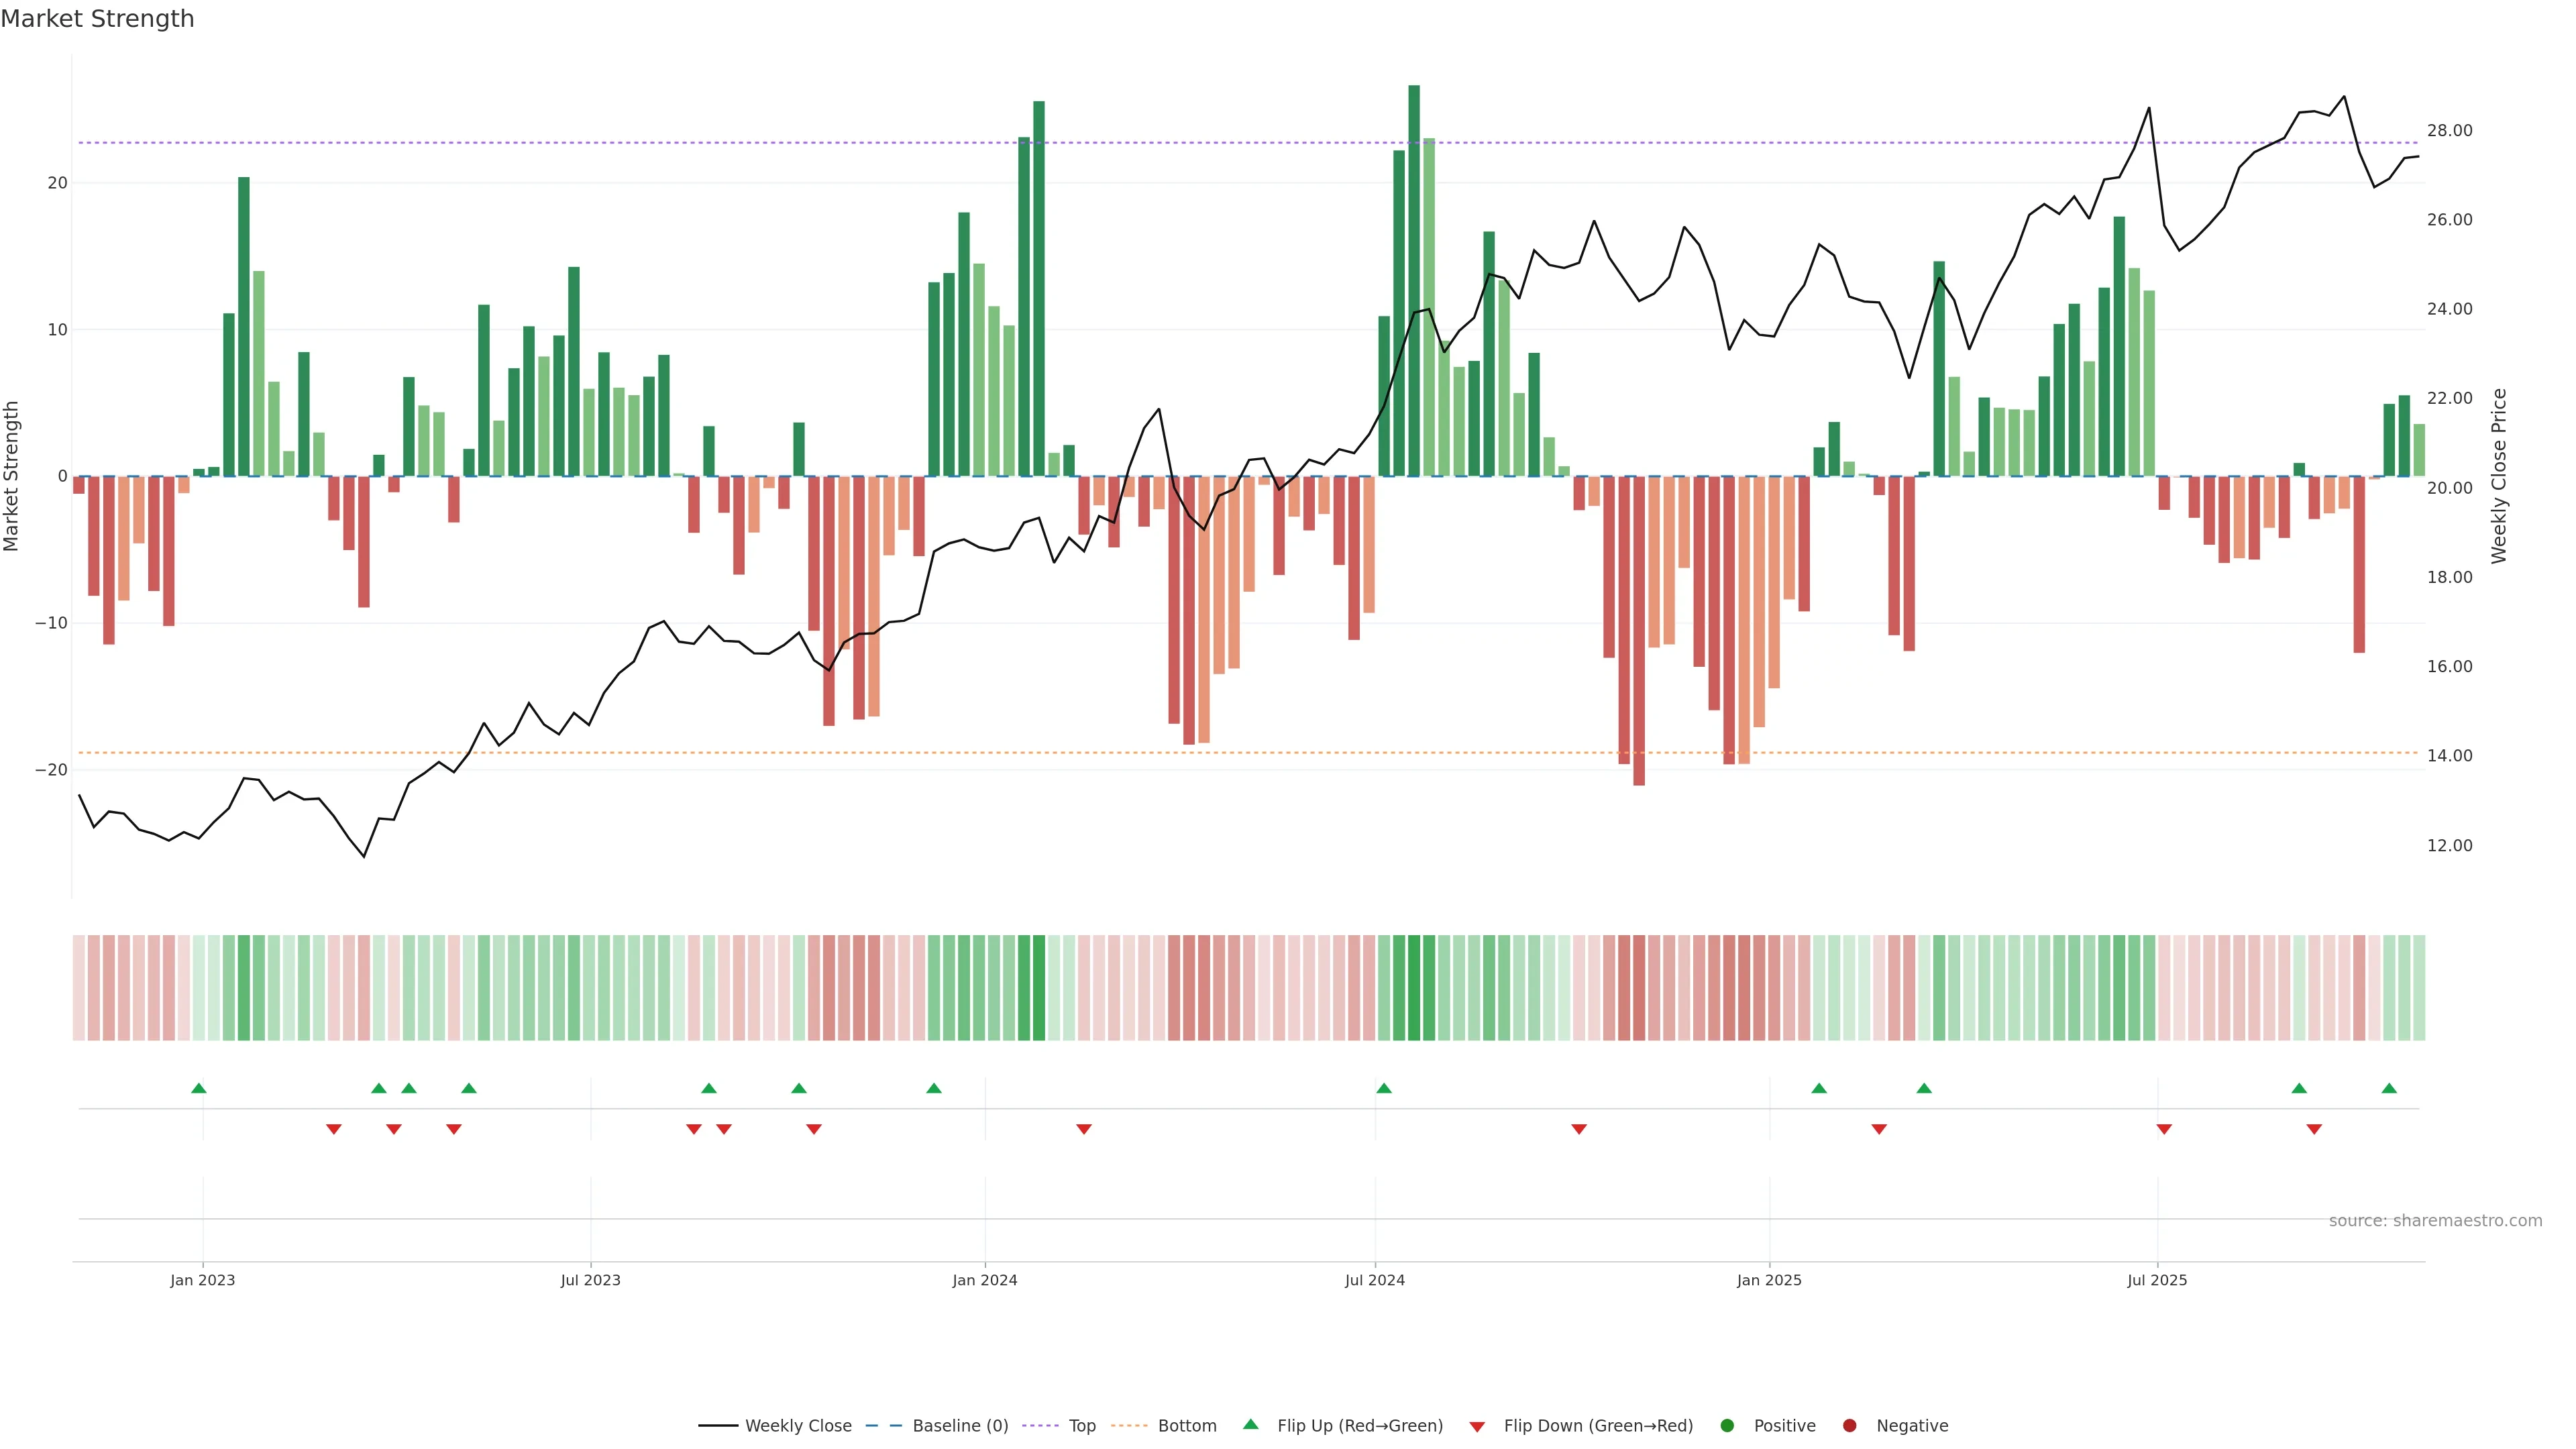The height and width of the screenshot is (1449, 2576).
Task: Click the Flip Down red triangle legend icon
Action: 1477,1427
